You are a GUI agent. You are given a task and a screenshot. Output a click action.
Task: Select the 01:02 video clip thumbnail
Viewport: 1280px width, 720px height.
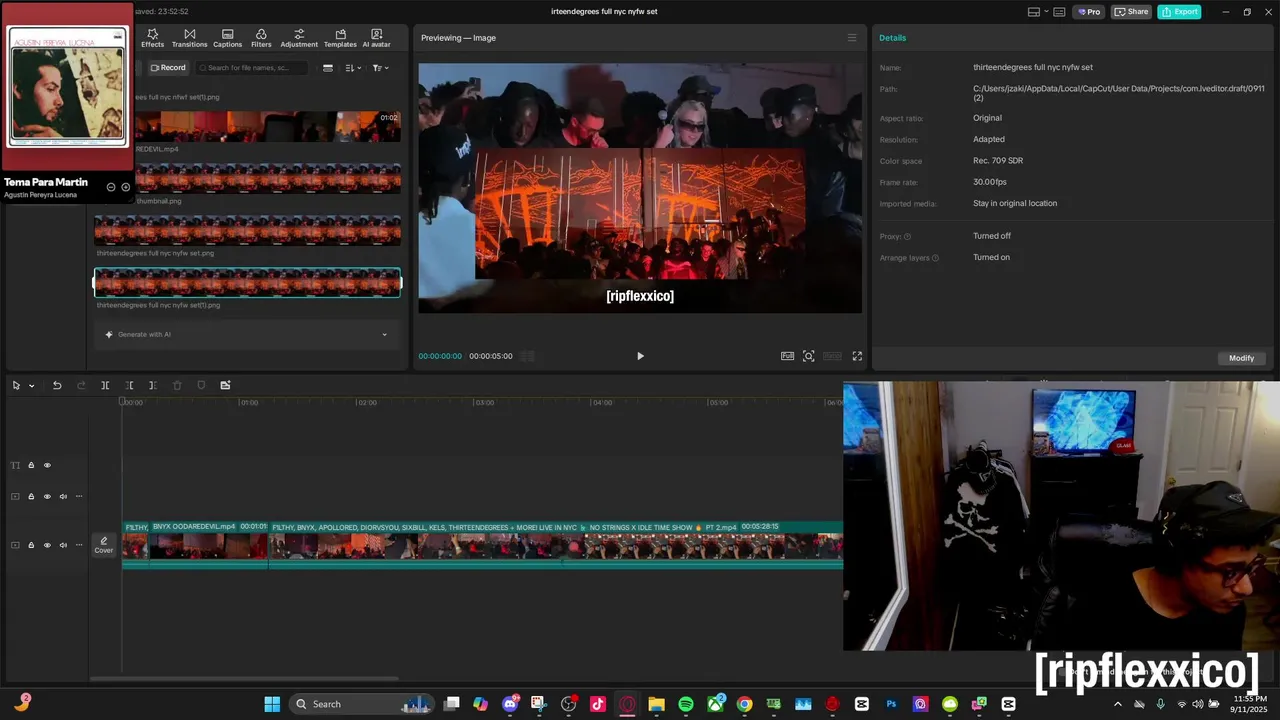[x=268, y=126]
